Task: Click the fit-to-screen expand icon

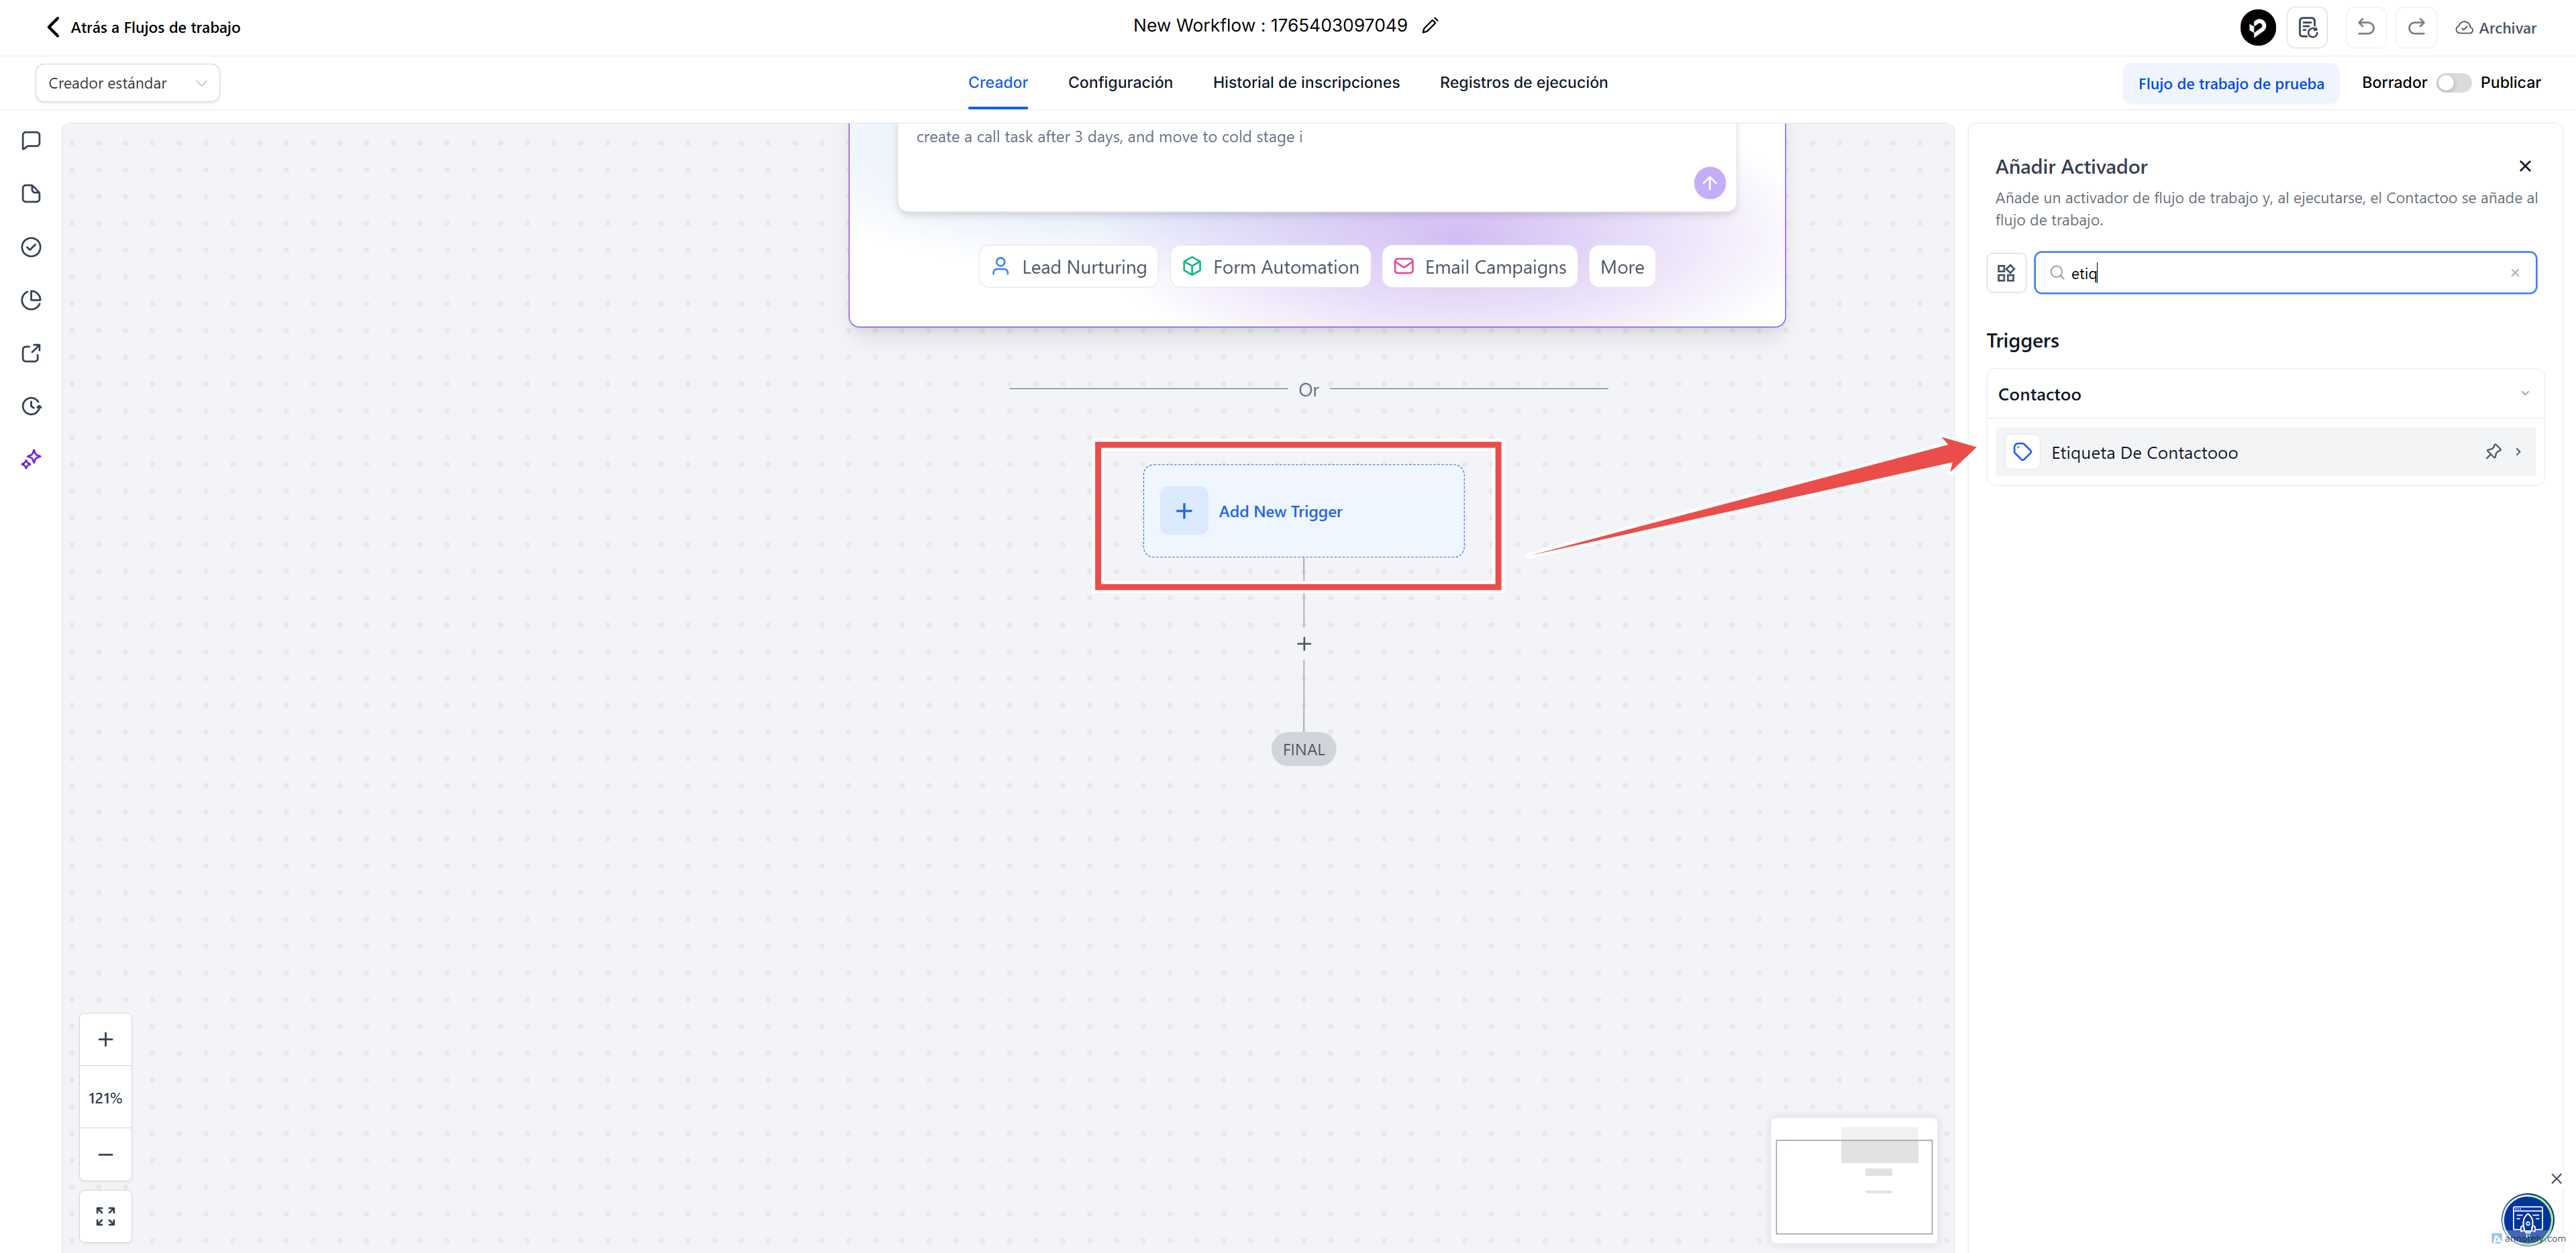Action: pyautogui.click(x=105, y=1216)
